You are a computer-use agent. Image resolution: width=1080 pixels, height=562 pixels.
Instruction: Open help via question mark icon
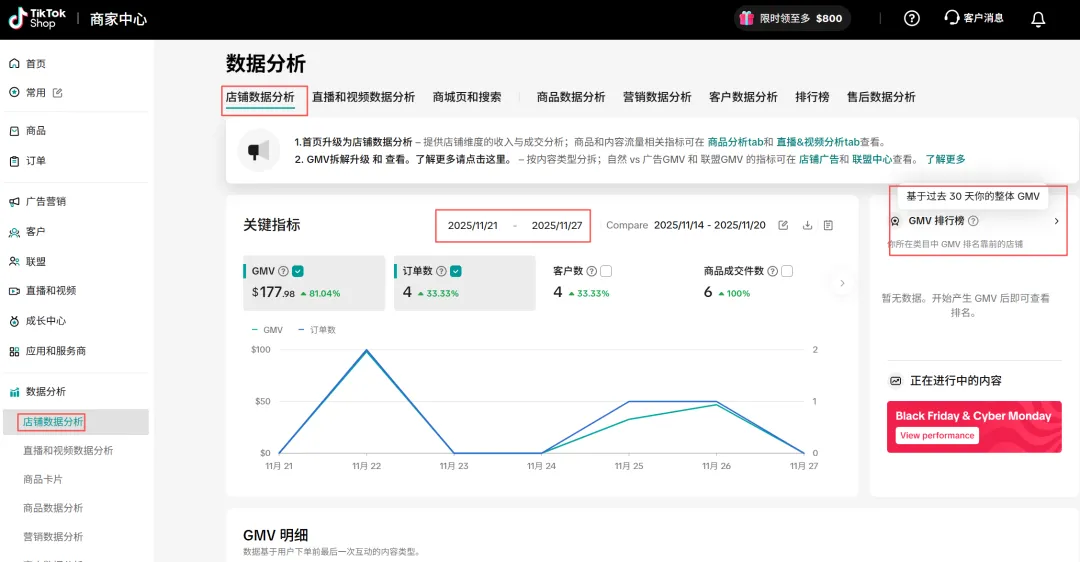click(x=911, y=18)
